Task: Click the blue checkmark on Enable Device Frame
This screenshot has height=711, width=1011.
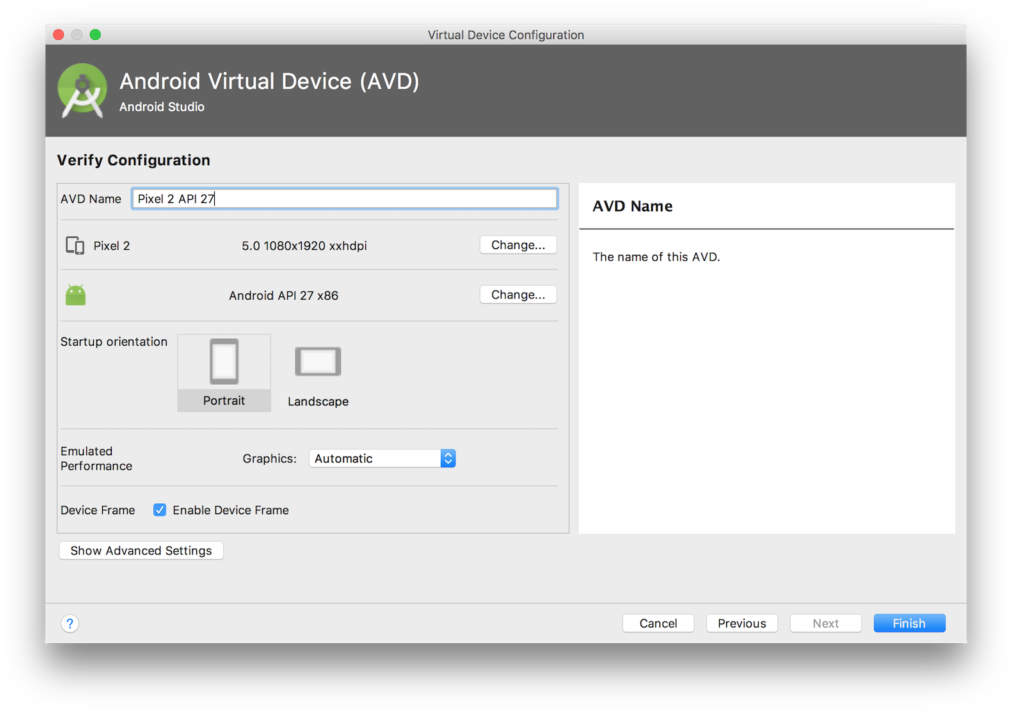Action: tap(159, 509)
